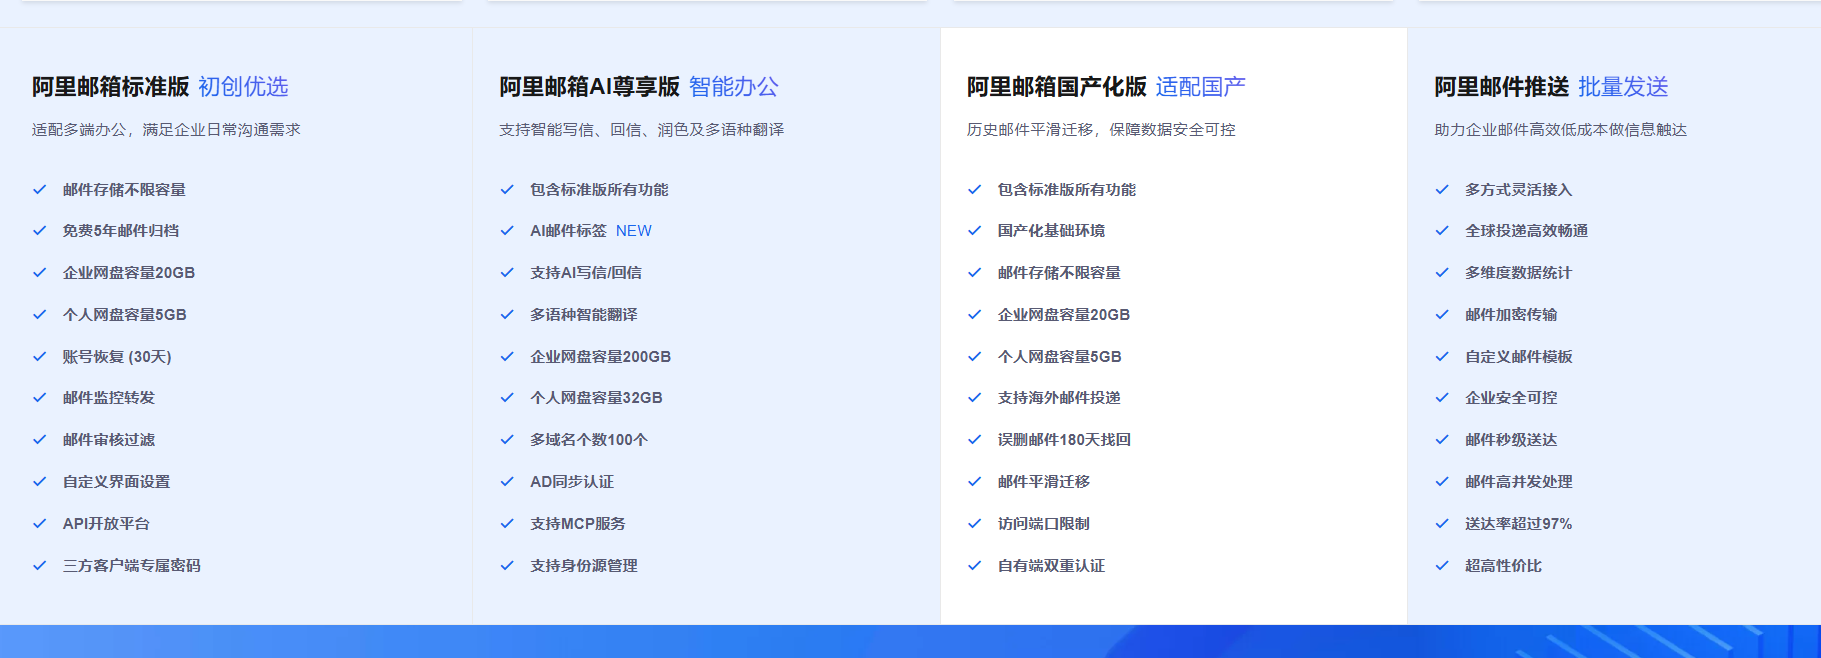
Task: Select the 邮件存储不限容量 text in 标准版 column
Action: tap(124, 190)
